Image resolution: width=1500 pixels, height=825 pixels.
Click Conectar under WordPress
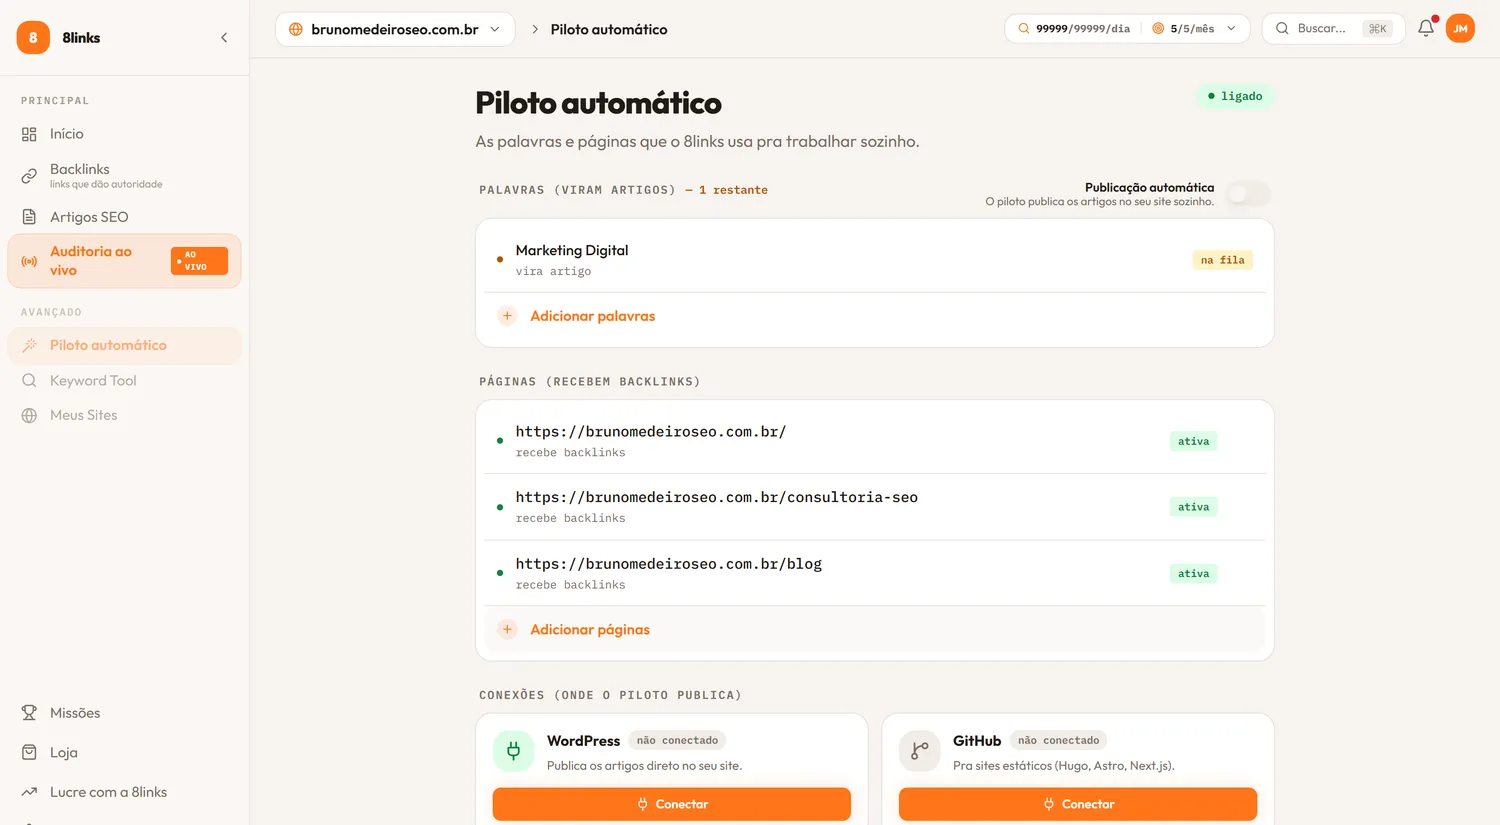click(x=672, y=804)
